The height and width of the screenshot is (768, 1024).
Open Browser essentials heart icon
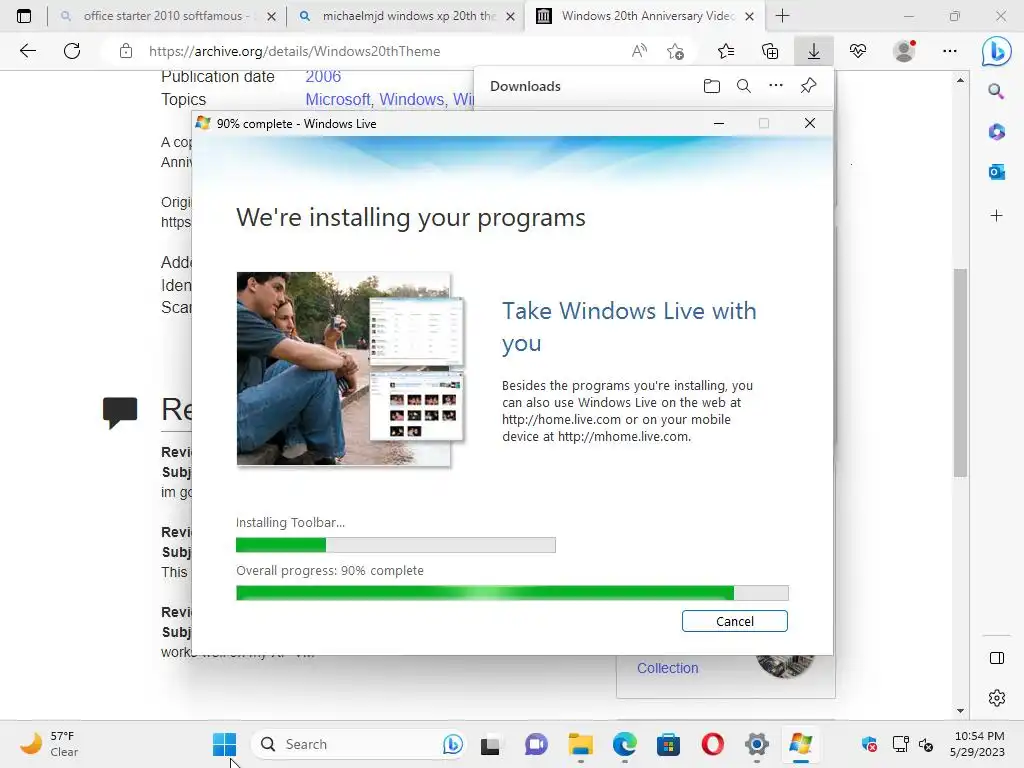tap(858, 51)
